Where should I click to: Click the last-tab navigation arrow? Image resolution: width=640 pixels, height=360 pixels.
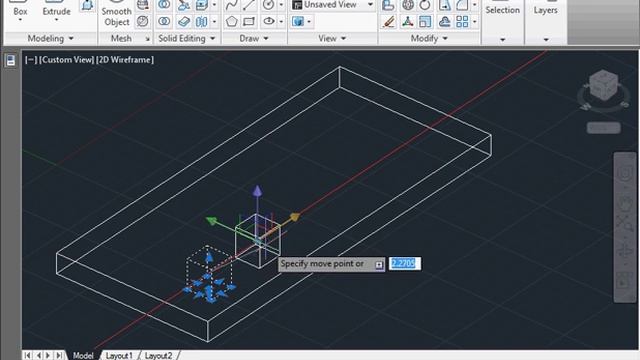click(x=59, y=356)
